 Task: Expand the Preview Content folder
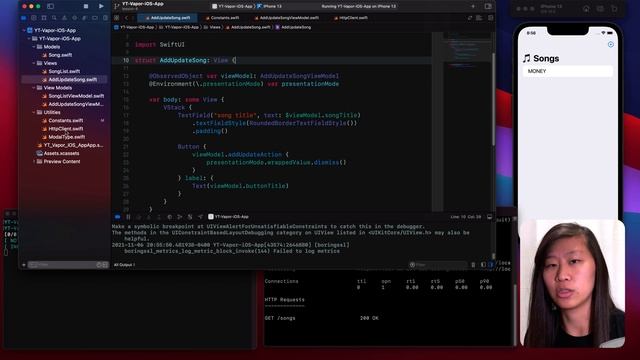[34, 162]
